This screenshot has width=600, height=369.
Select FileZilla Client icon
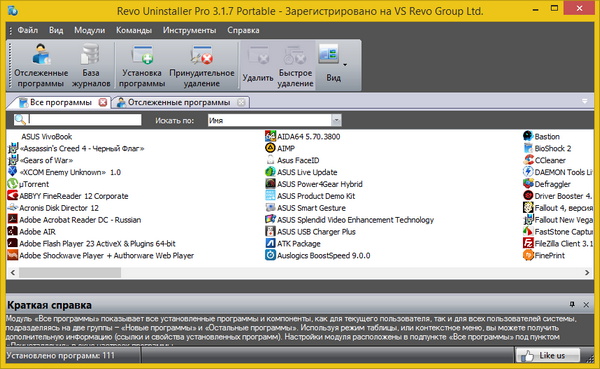tap(528, 243)
